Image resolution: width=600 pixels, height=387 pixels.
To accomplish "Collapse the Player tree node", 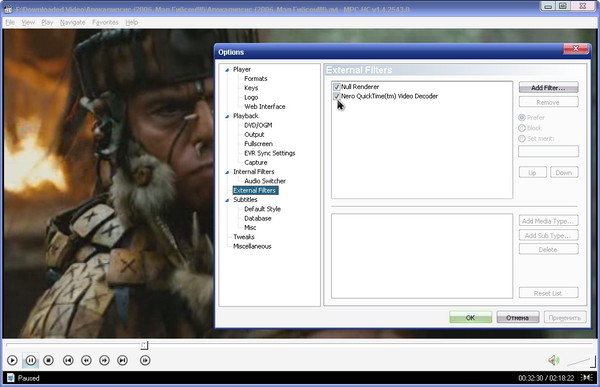I will point(227,70).
